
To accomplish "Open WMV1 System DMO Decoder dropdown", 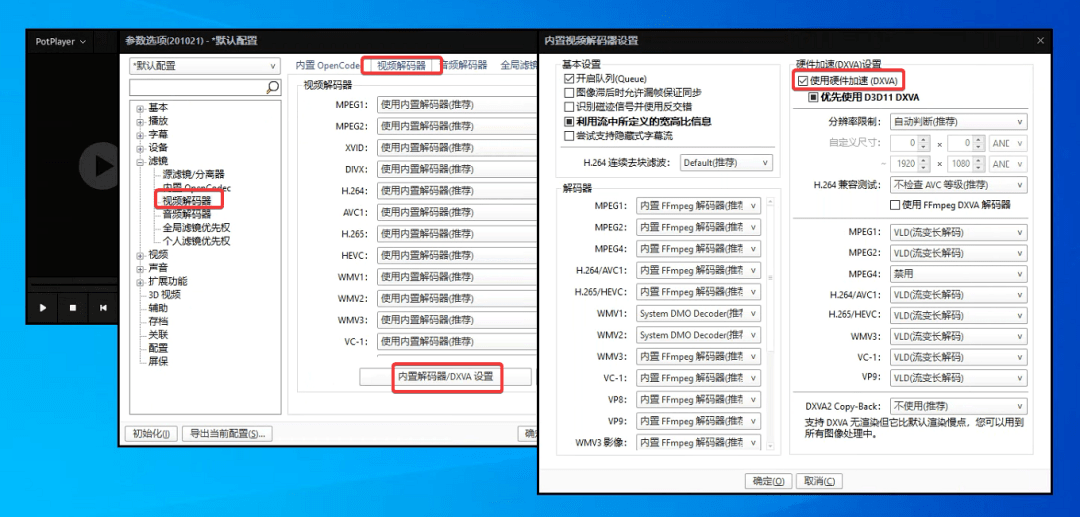I will click(698, 313).
